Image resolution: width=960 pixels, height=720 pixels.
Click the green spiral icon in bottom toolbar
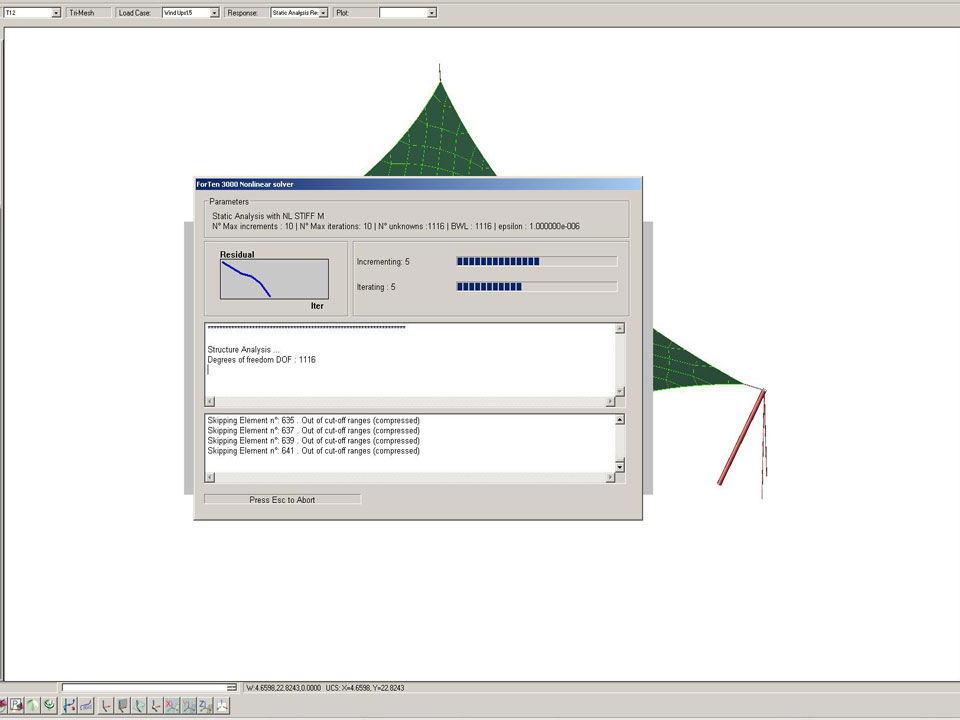49,706
